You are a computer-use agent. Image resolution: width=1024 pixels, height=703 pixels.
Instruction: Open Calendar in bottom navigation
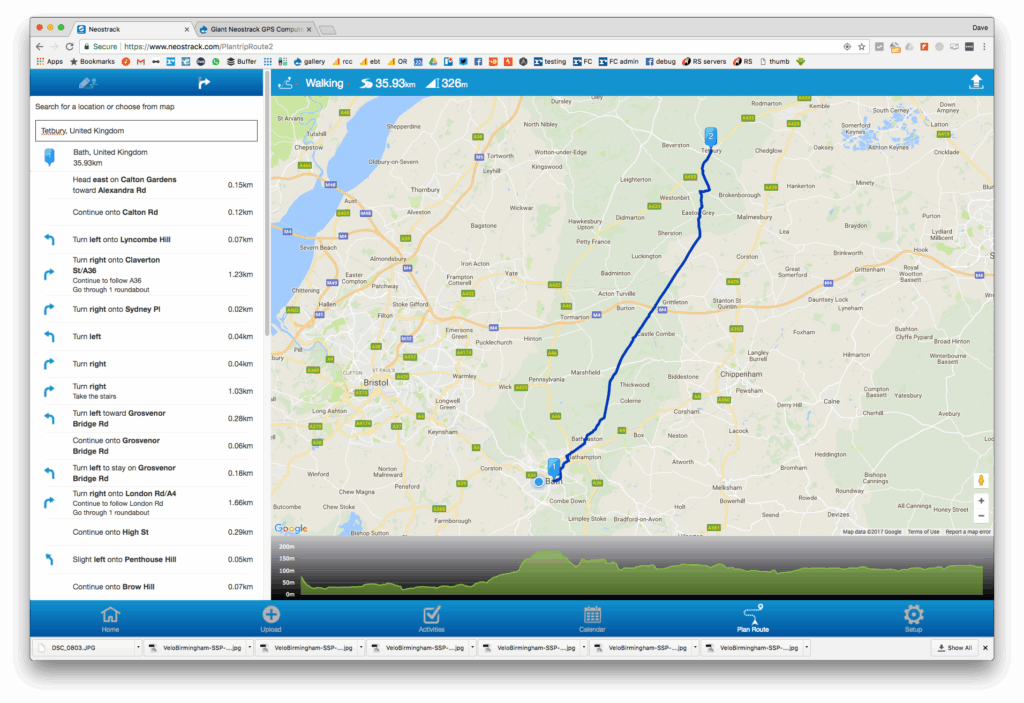pyautogui.click(x=592, y=619)
